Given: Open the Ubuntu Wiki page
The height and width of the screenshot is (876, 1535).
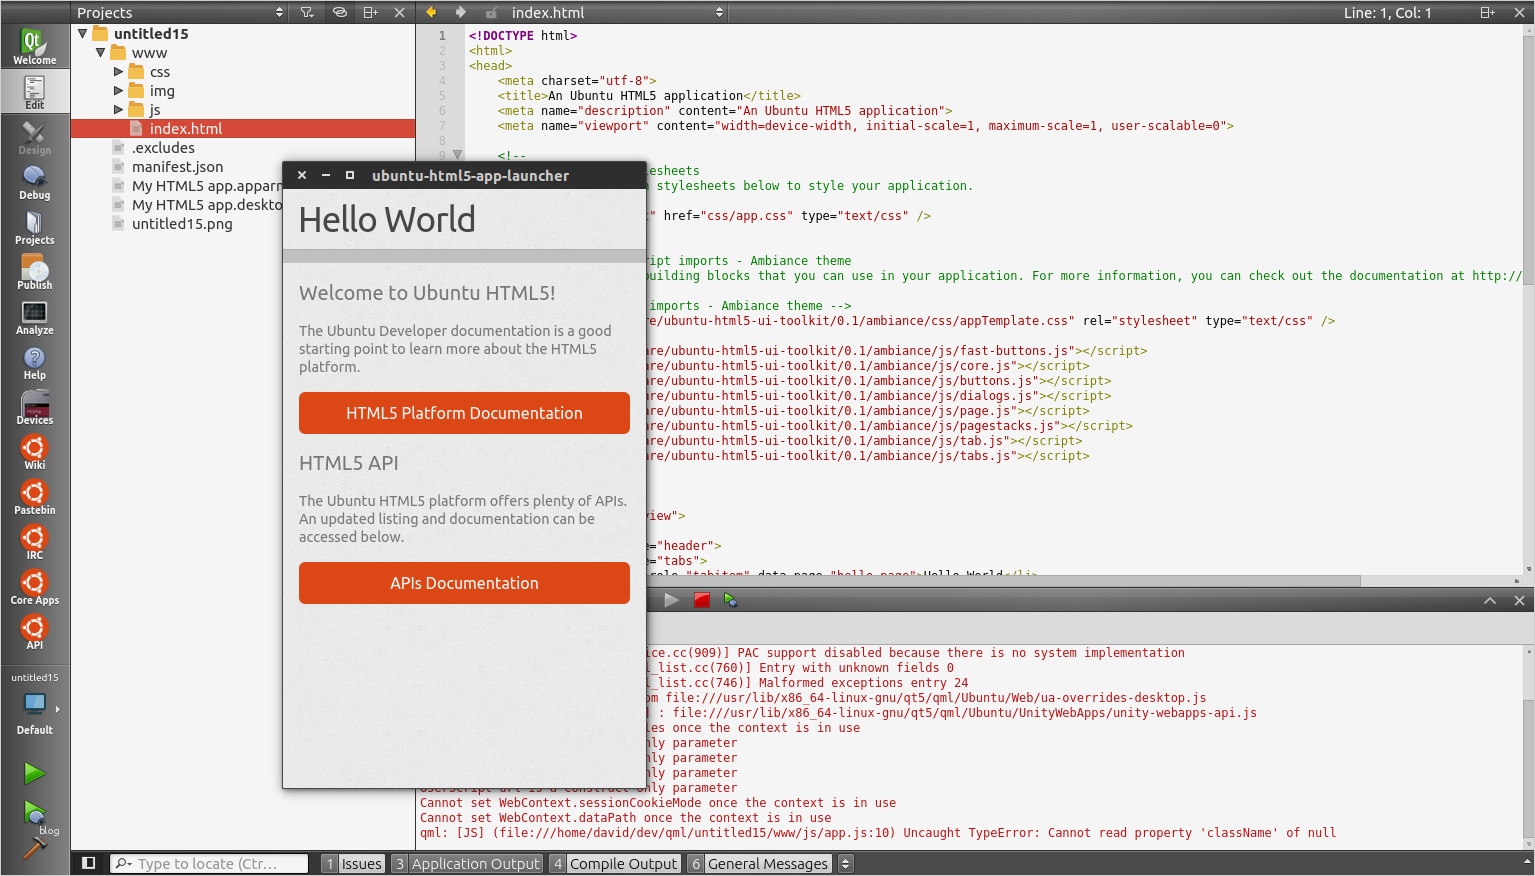Looking at the screenshot, I should click(34, 452).
